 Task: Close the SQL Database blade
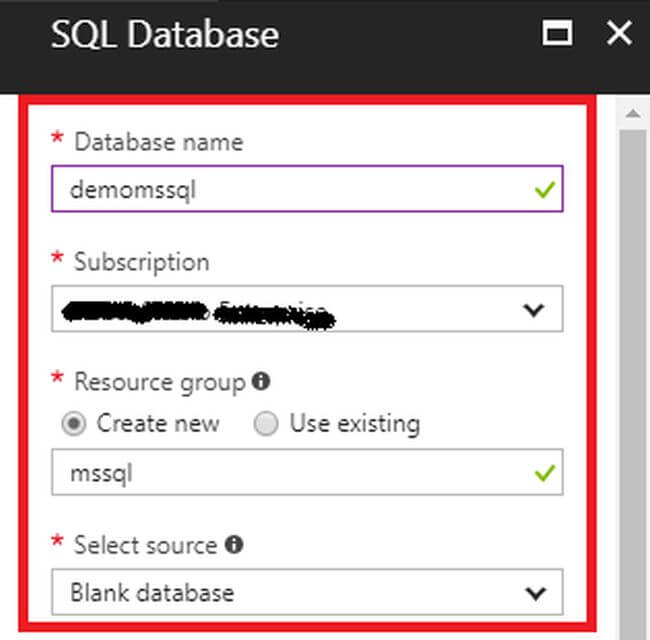[619, 34]
